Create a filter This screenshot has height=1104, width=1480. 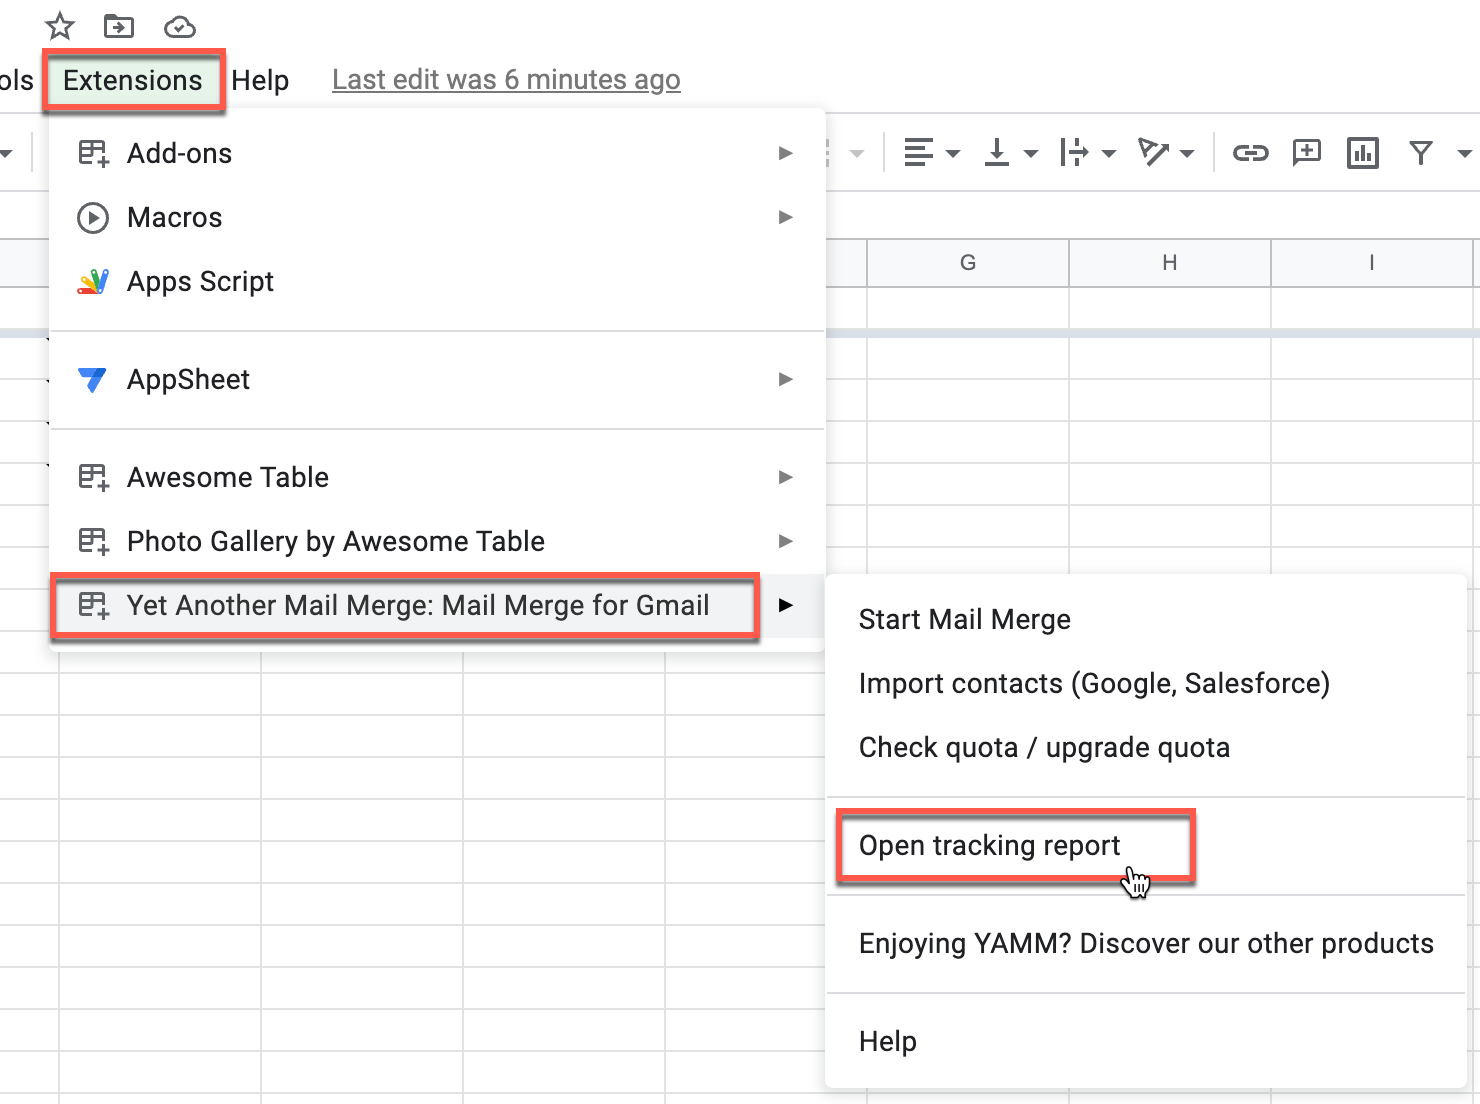click(x=1420, y=153)
